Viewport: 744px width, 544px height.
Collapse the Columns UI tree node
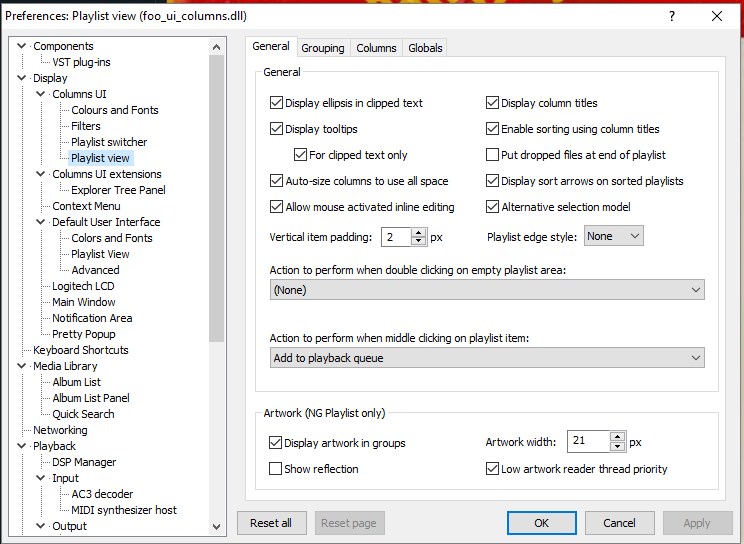[x=41, y=94]
